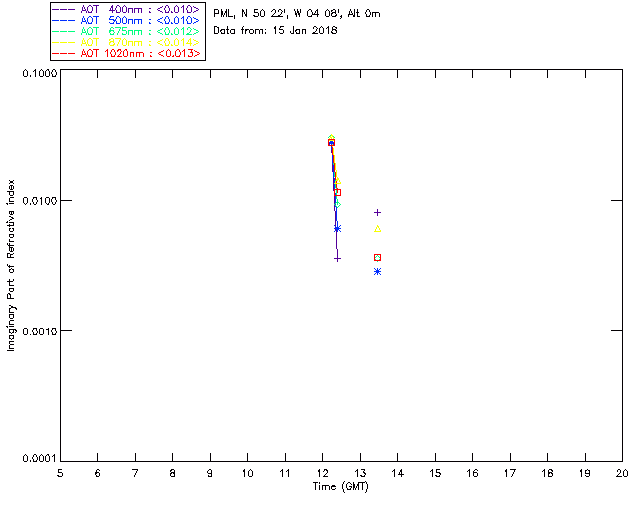Click the isolated yellow triangle marker near 13.5 GMT
This screenshot has height=512, width=640.
click(x=378, y=229)
